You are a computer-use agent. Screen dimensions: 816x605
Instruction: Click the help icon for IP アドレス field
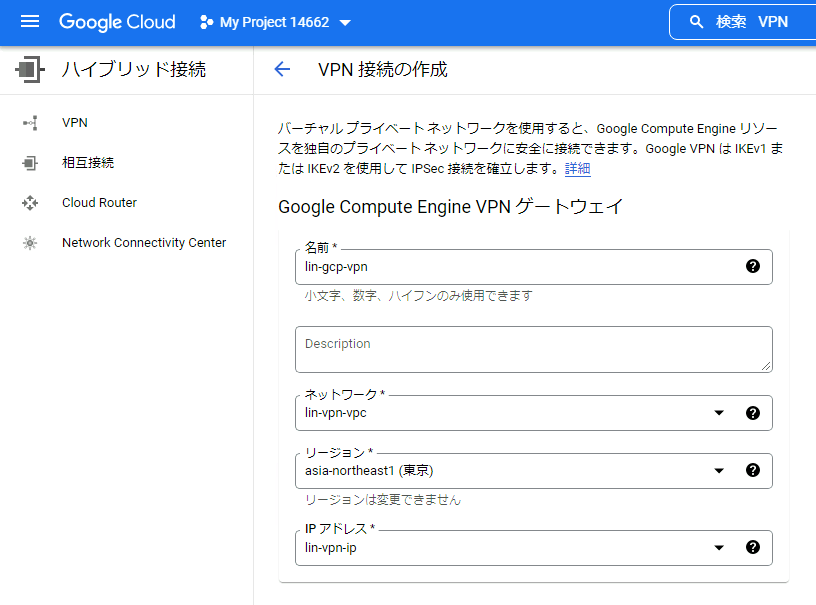click(753, 547)
